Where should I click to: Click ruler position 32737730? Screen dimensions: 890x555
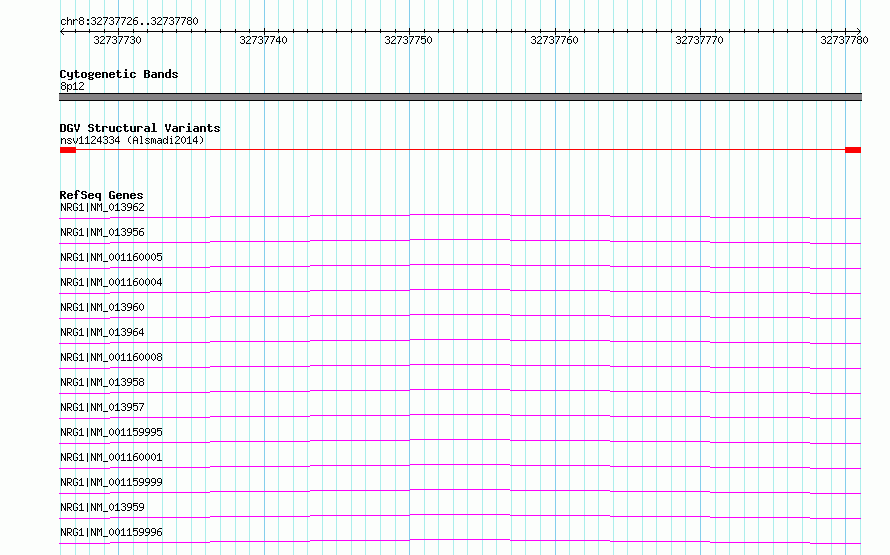click(x=117, y=40)
